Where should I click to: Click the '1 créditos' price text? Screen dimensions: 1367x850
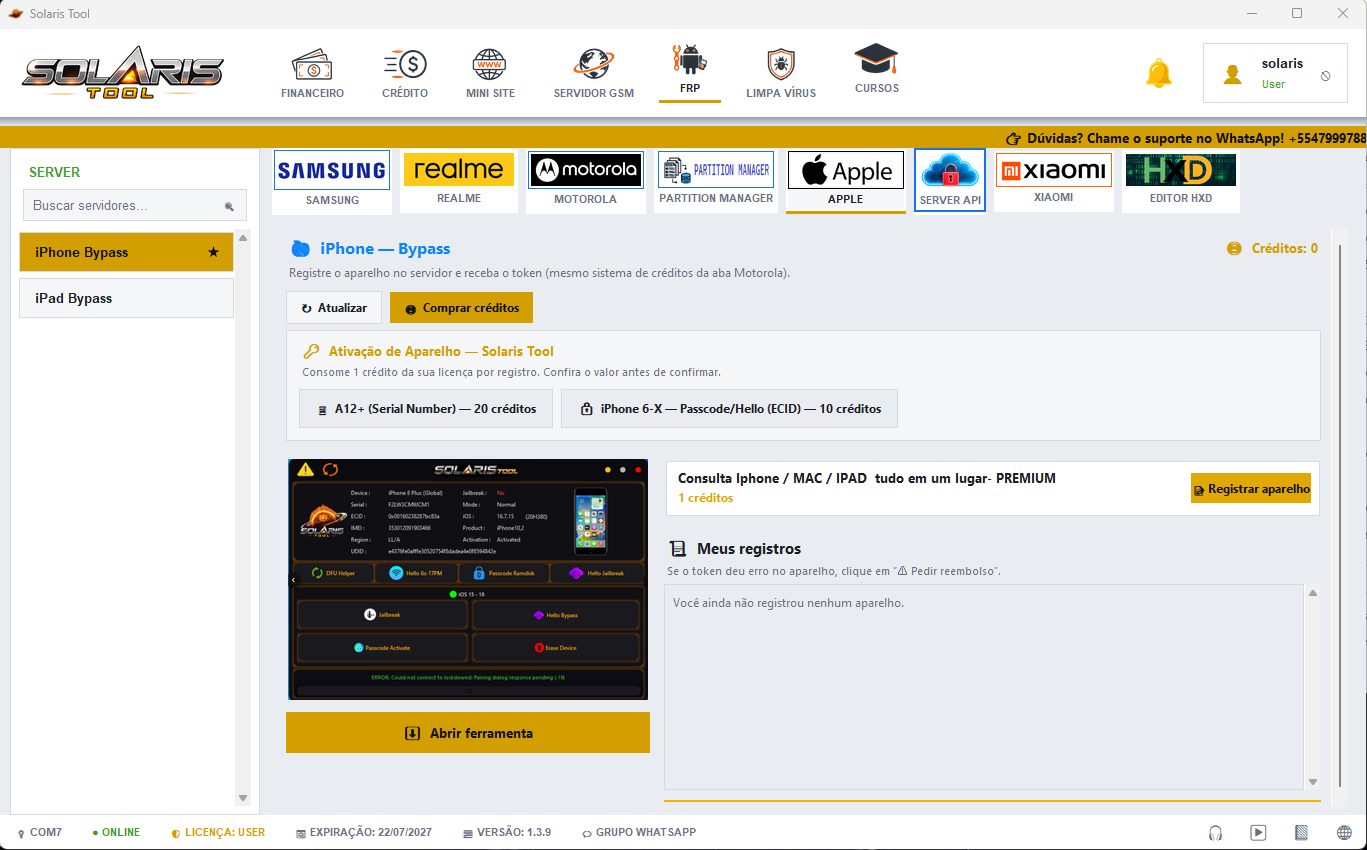click(705, 498)
